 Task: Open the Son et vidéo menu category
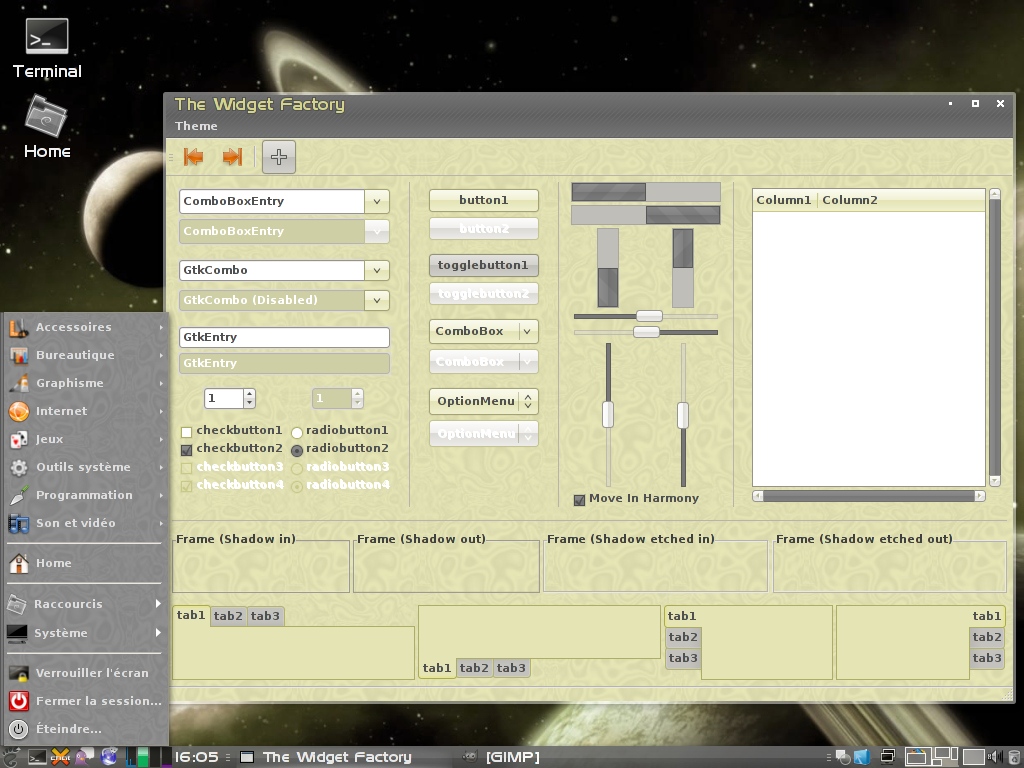[x=85, y=523]
